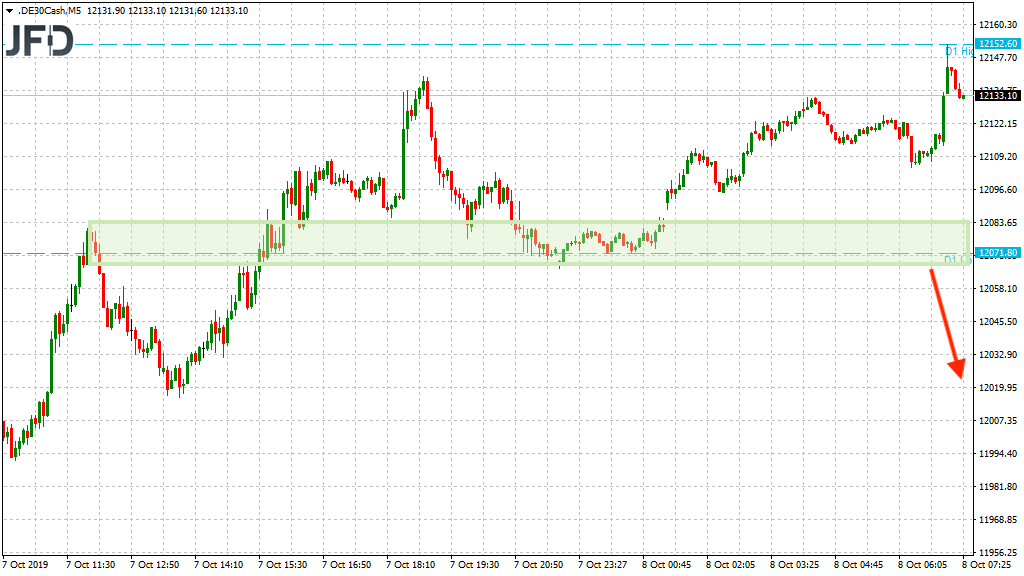This screenshot has height=576, width=1024.
Task: Click the blue 12071.80 price tag
Action: point(997,253)
